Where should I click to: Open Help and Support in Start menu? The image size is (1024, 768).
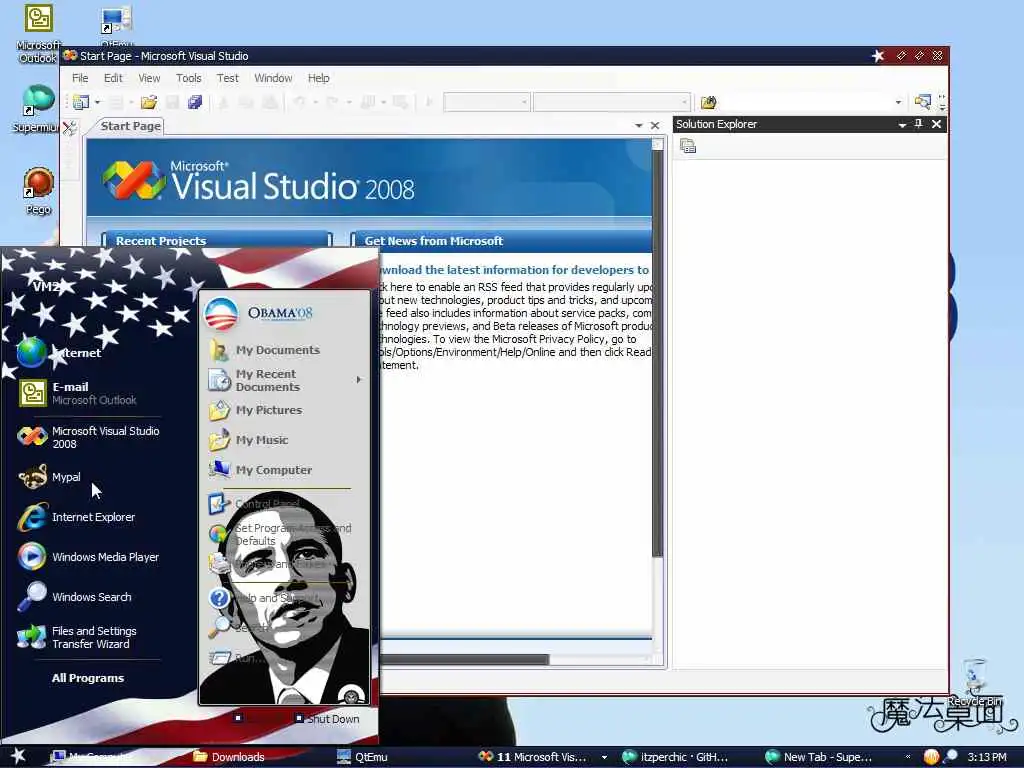264,598
